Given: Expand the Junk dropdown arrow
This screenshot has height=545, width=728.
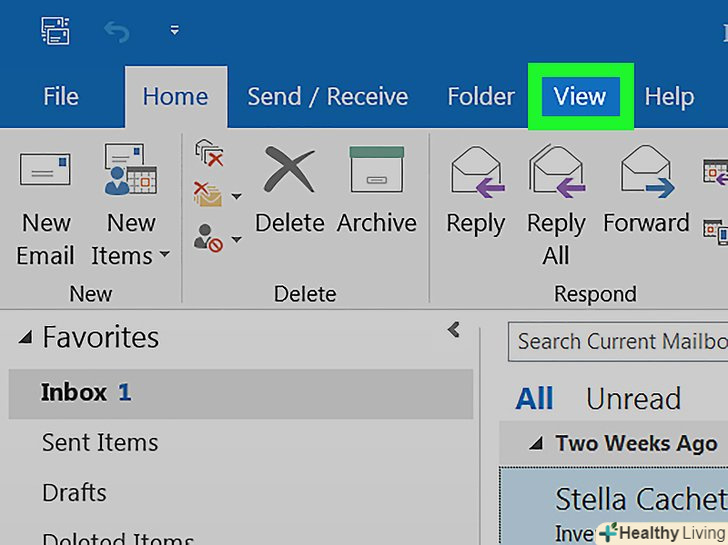Looking at the screenshot, I should 237,240.
